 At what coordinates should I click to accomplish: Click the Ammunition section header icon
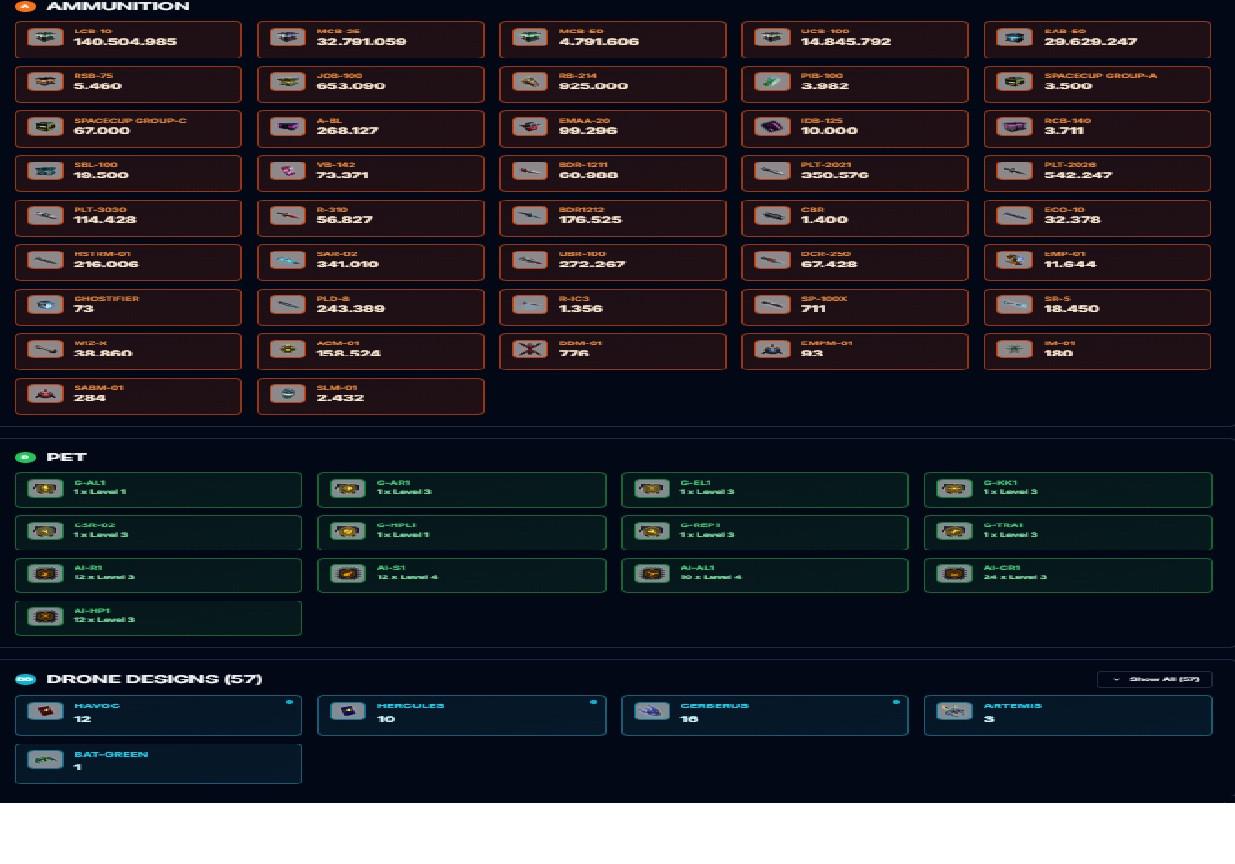[x=25, y=6]
